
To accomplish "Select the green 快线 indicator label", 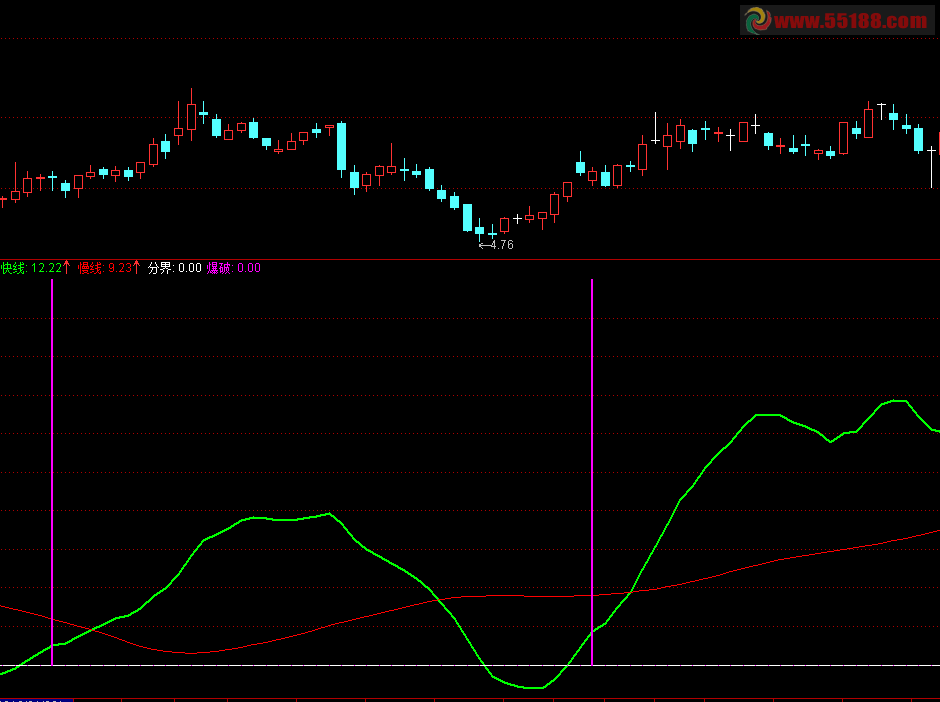I will [13, 268].
